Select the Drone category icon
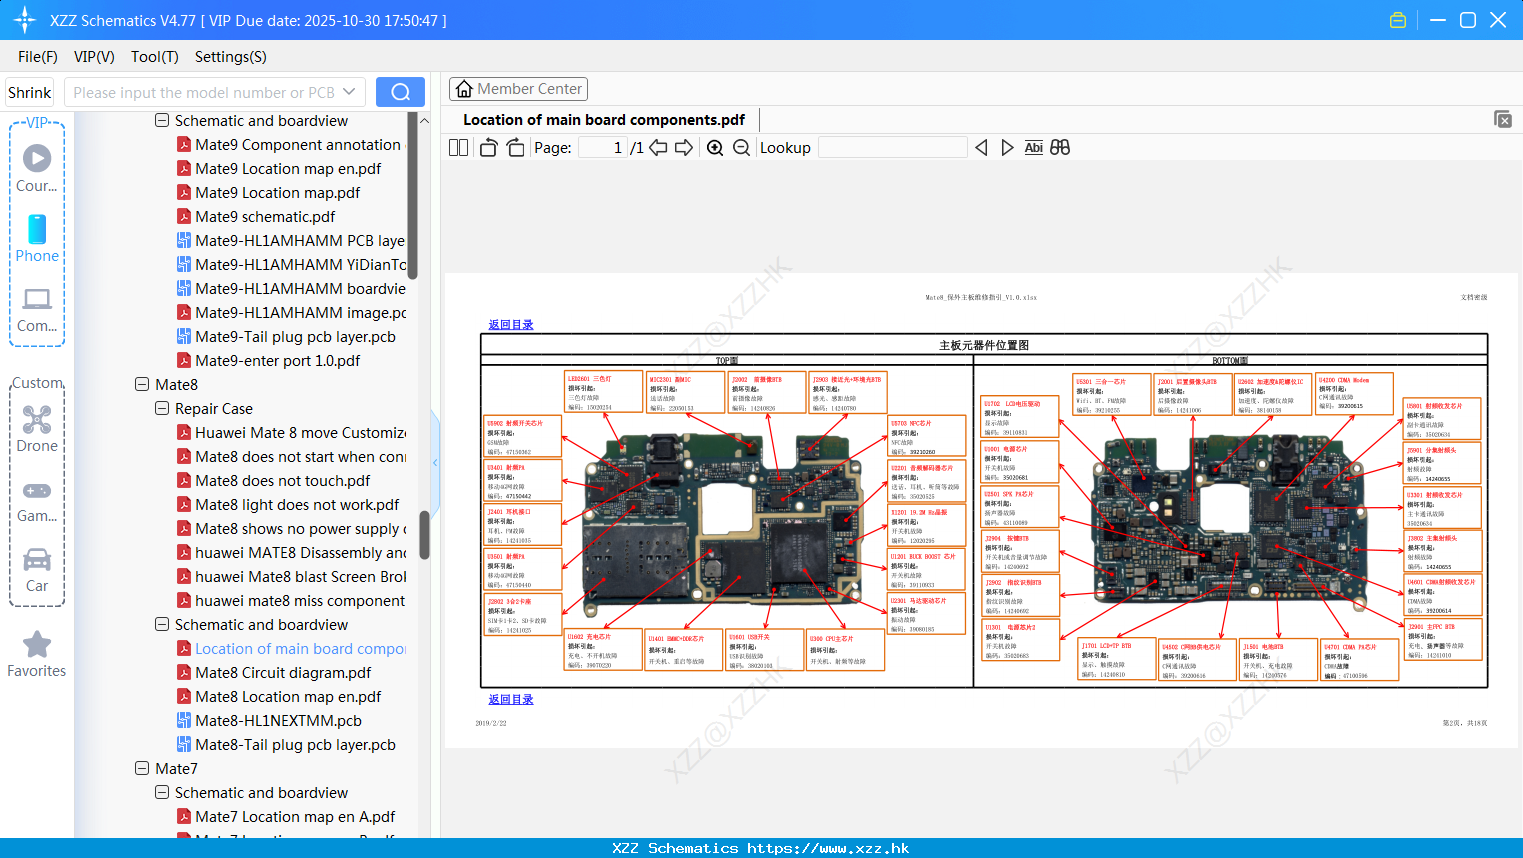 click(x=37, y=428)
